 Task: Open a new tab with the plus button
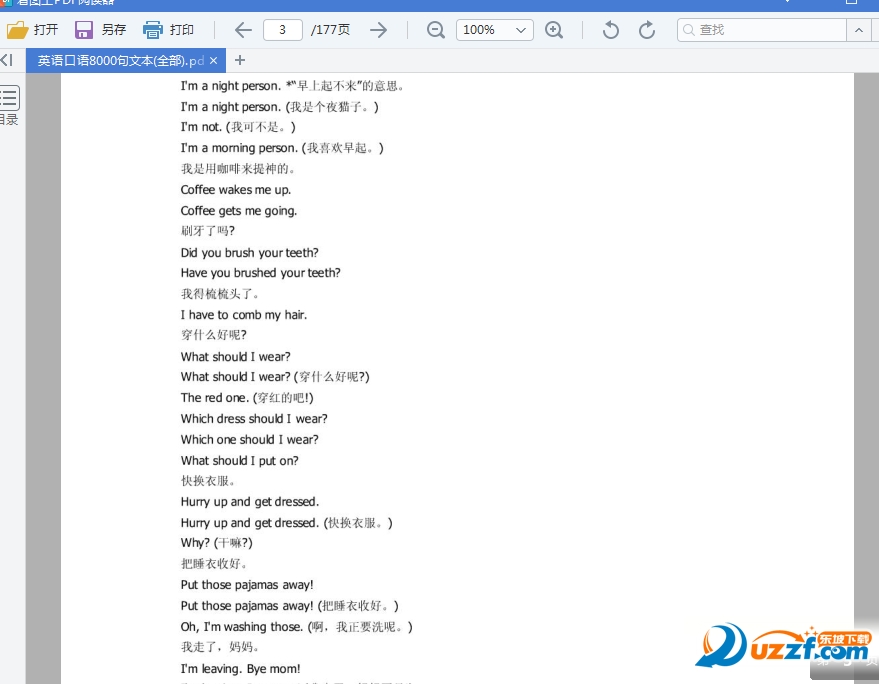click(239, 61)
